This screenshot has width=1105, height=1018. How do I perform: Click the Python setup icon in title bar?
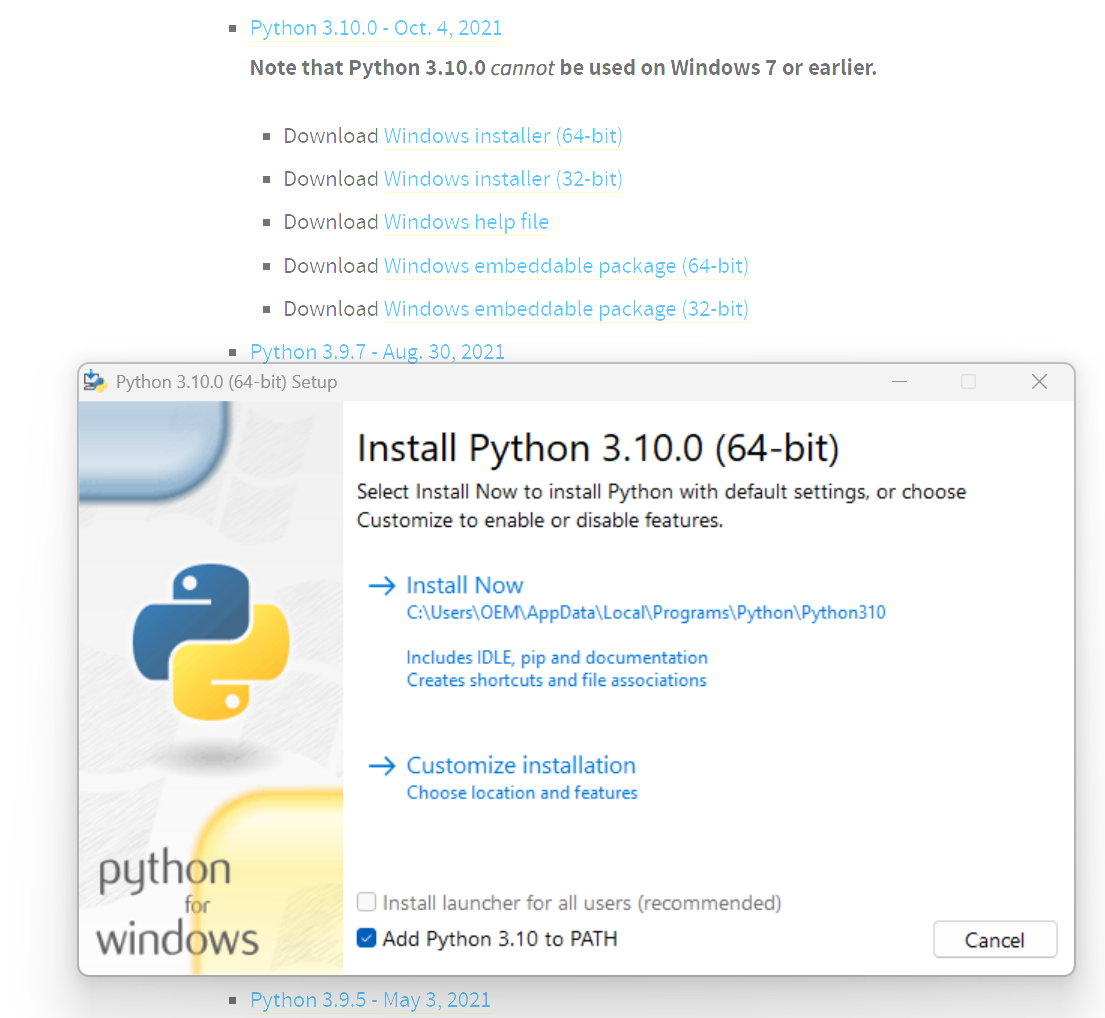click(x=94, y=381)
